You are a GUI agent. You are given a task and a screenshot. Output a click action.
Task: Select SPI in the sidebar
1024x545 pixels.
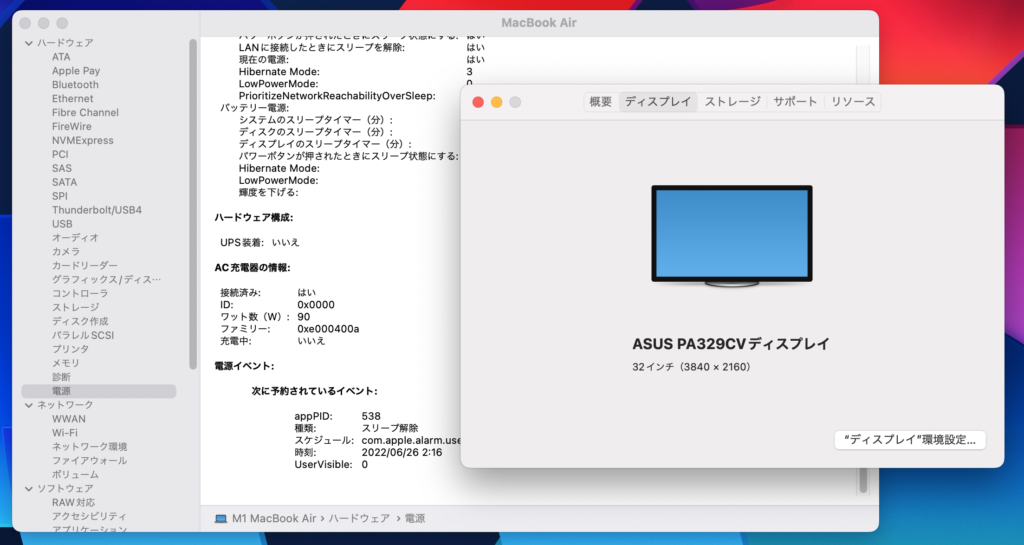pyautogui.click(x=59, y=196)
